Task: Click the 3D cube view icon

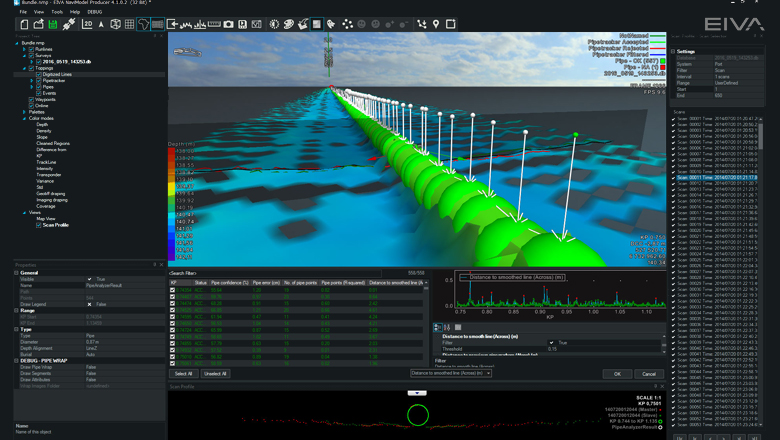Action: [x=115, y=24]
